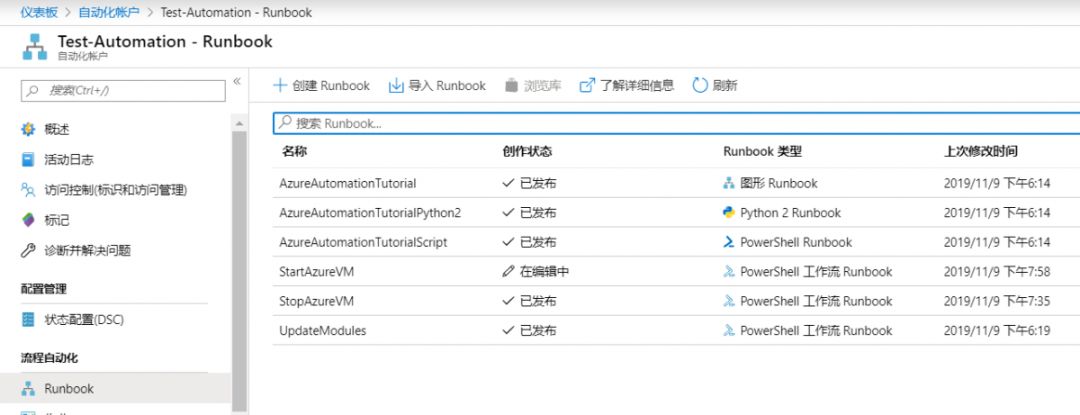Click the Python 2 Runbook icon
Image resolution: width=1080 pixels, height=415 pixels.
point(729,213)
